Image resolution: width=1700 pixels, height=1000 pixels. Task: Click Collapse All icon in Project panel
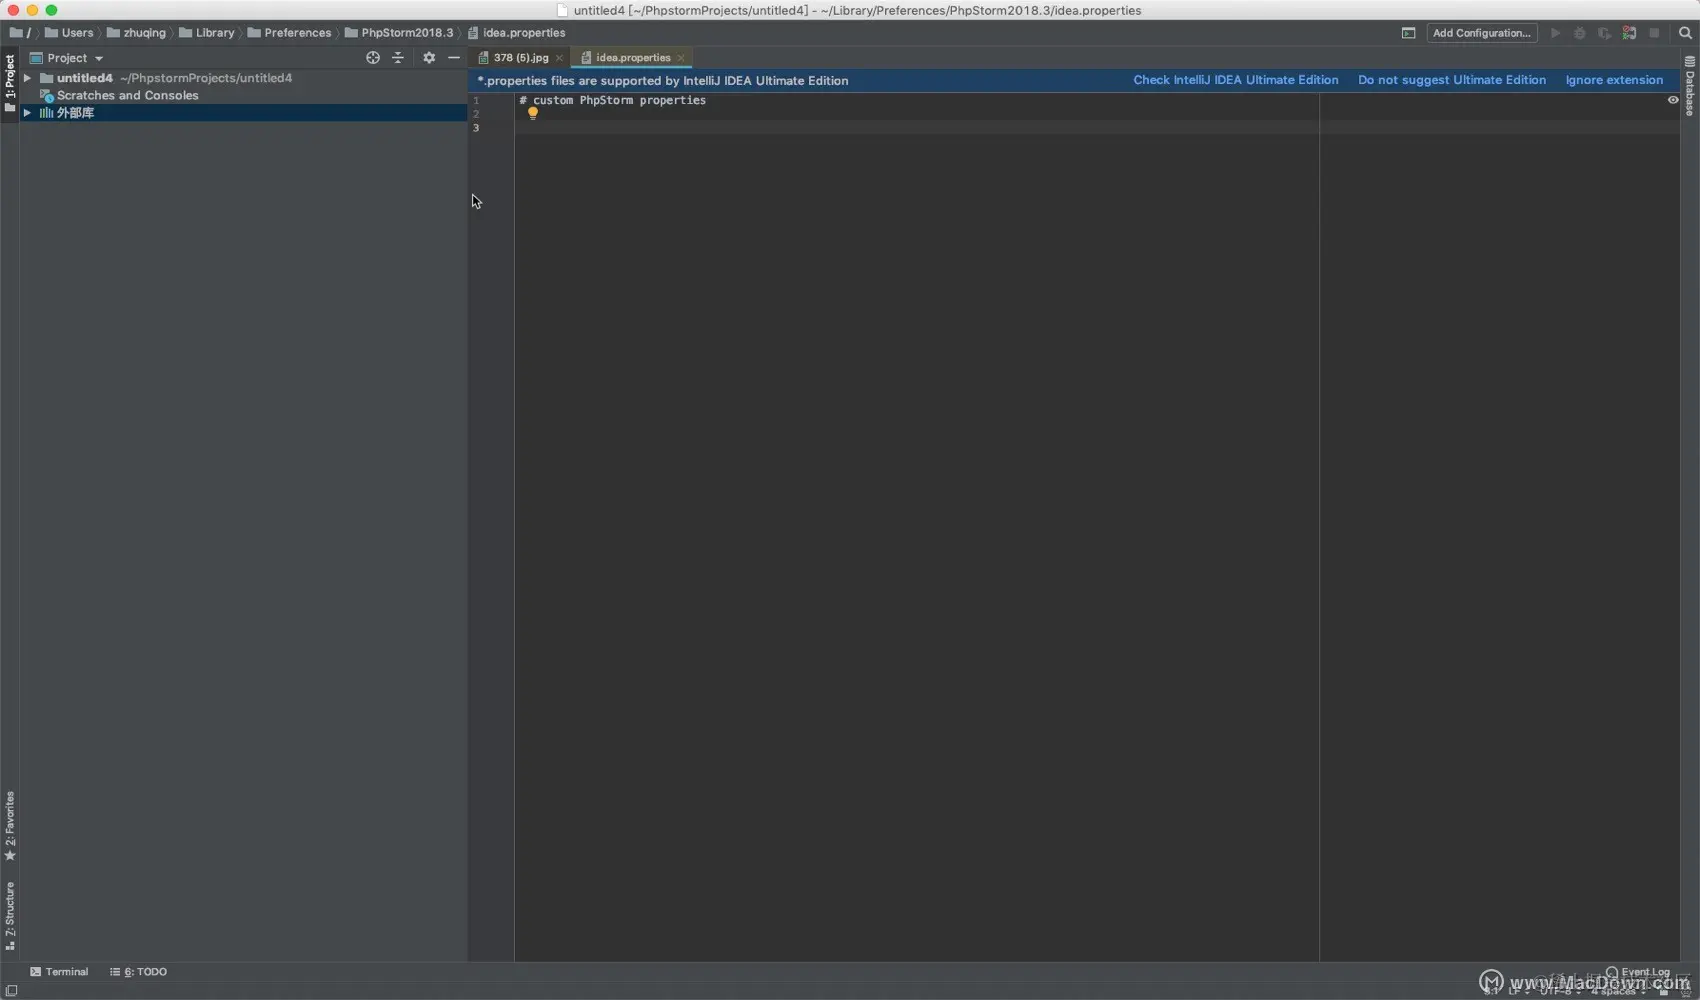tap(398, 58)
